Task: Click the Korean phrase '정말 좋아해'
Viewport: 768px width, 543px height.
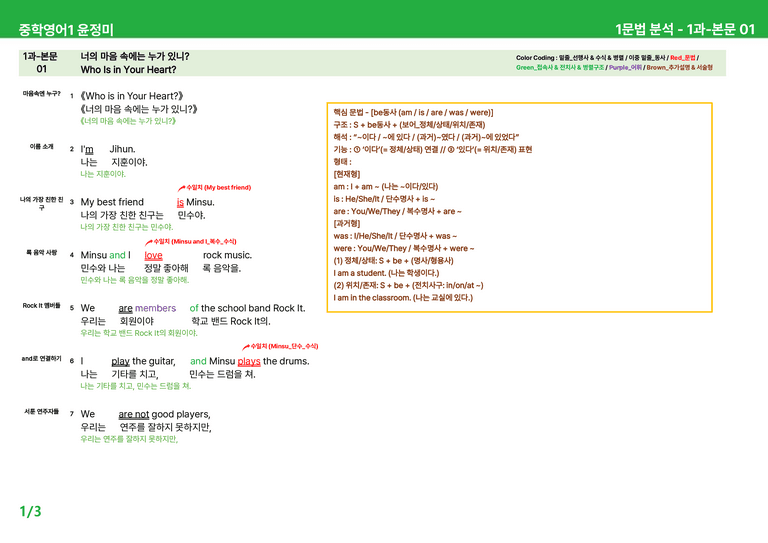Action: [166, 268]
